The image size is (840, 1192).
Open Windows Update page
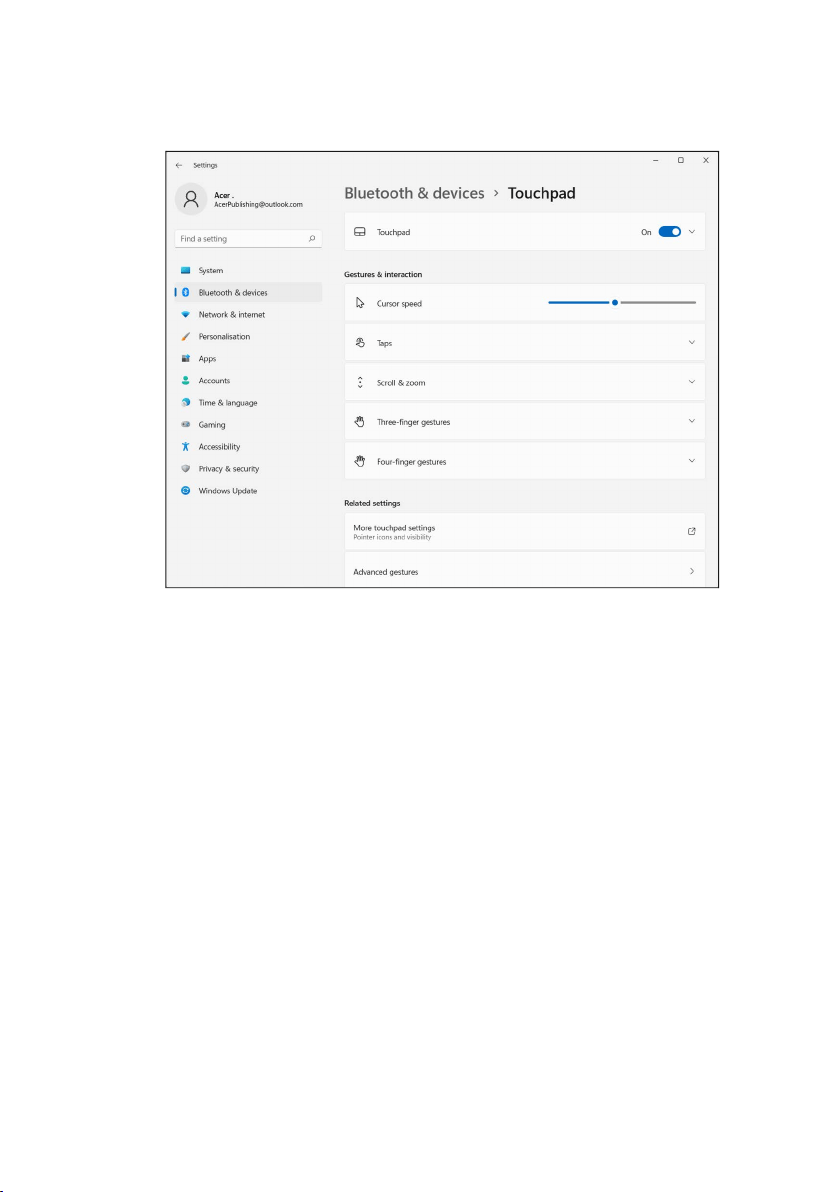249,490
